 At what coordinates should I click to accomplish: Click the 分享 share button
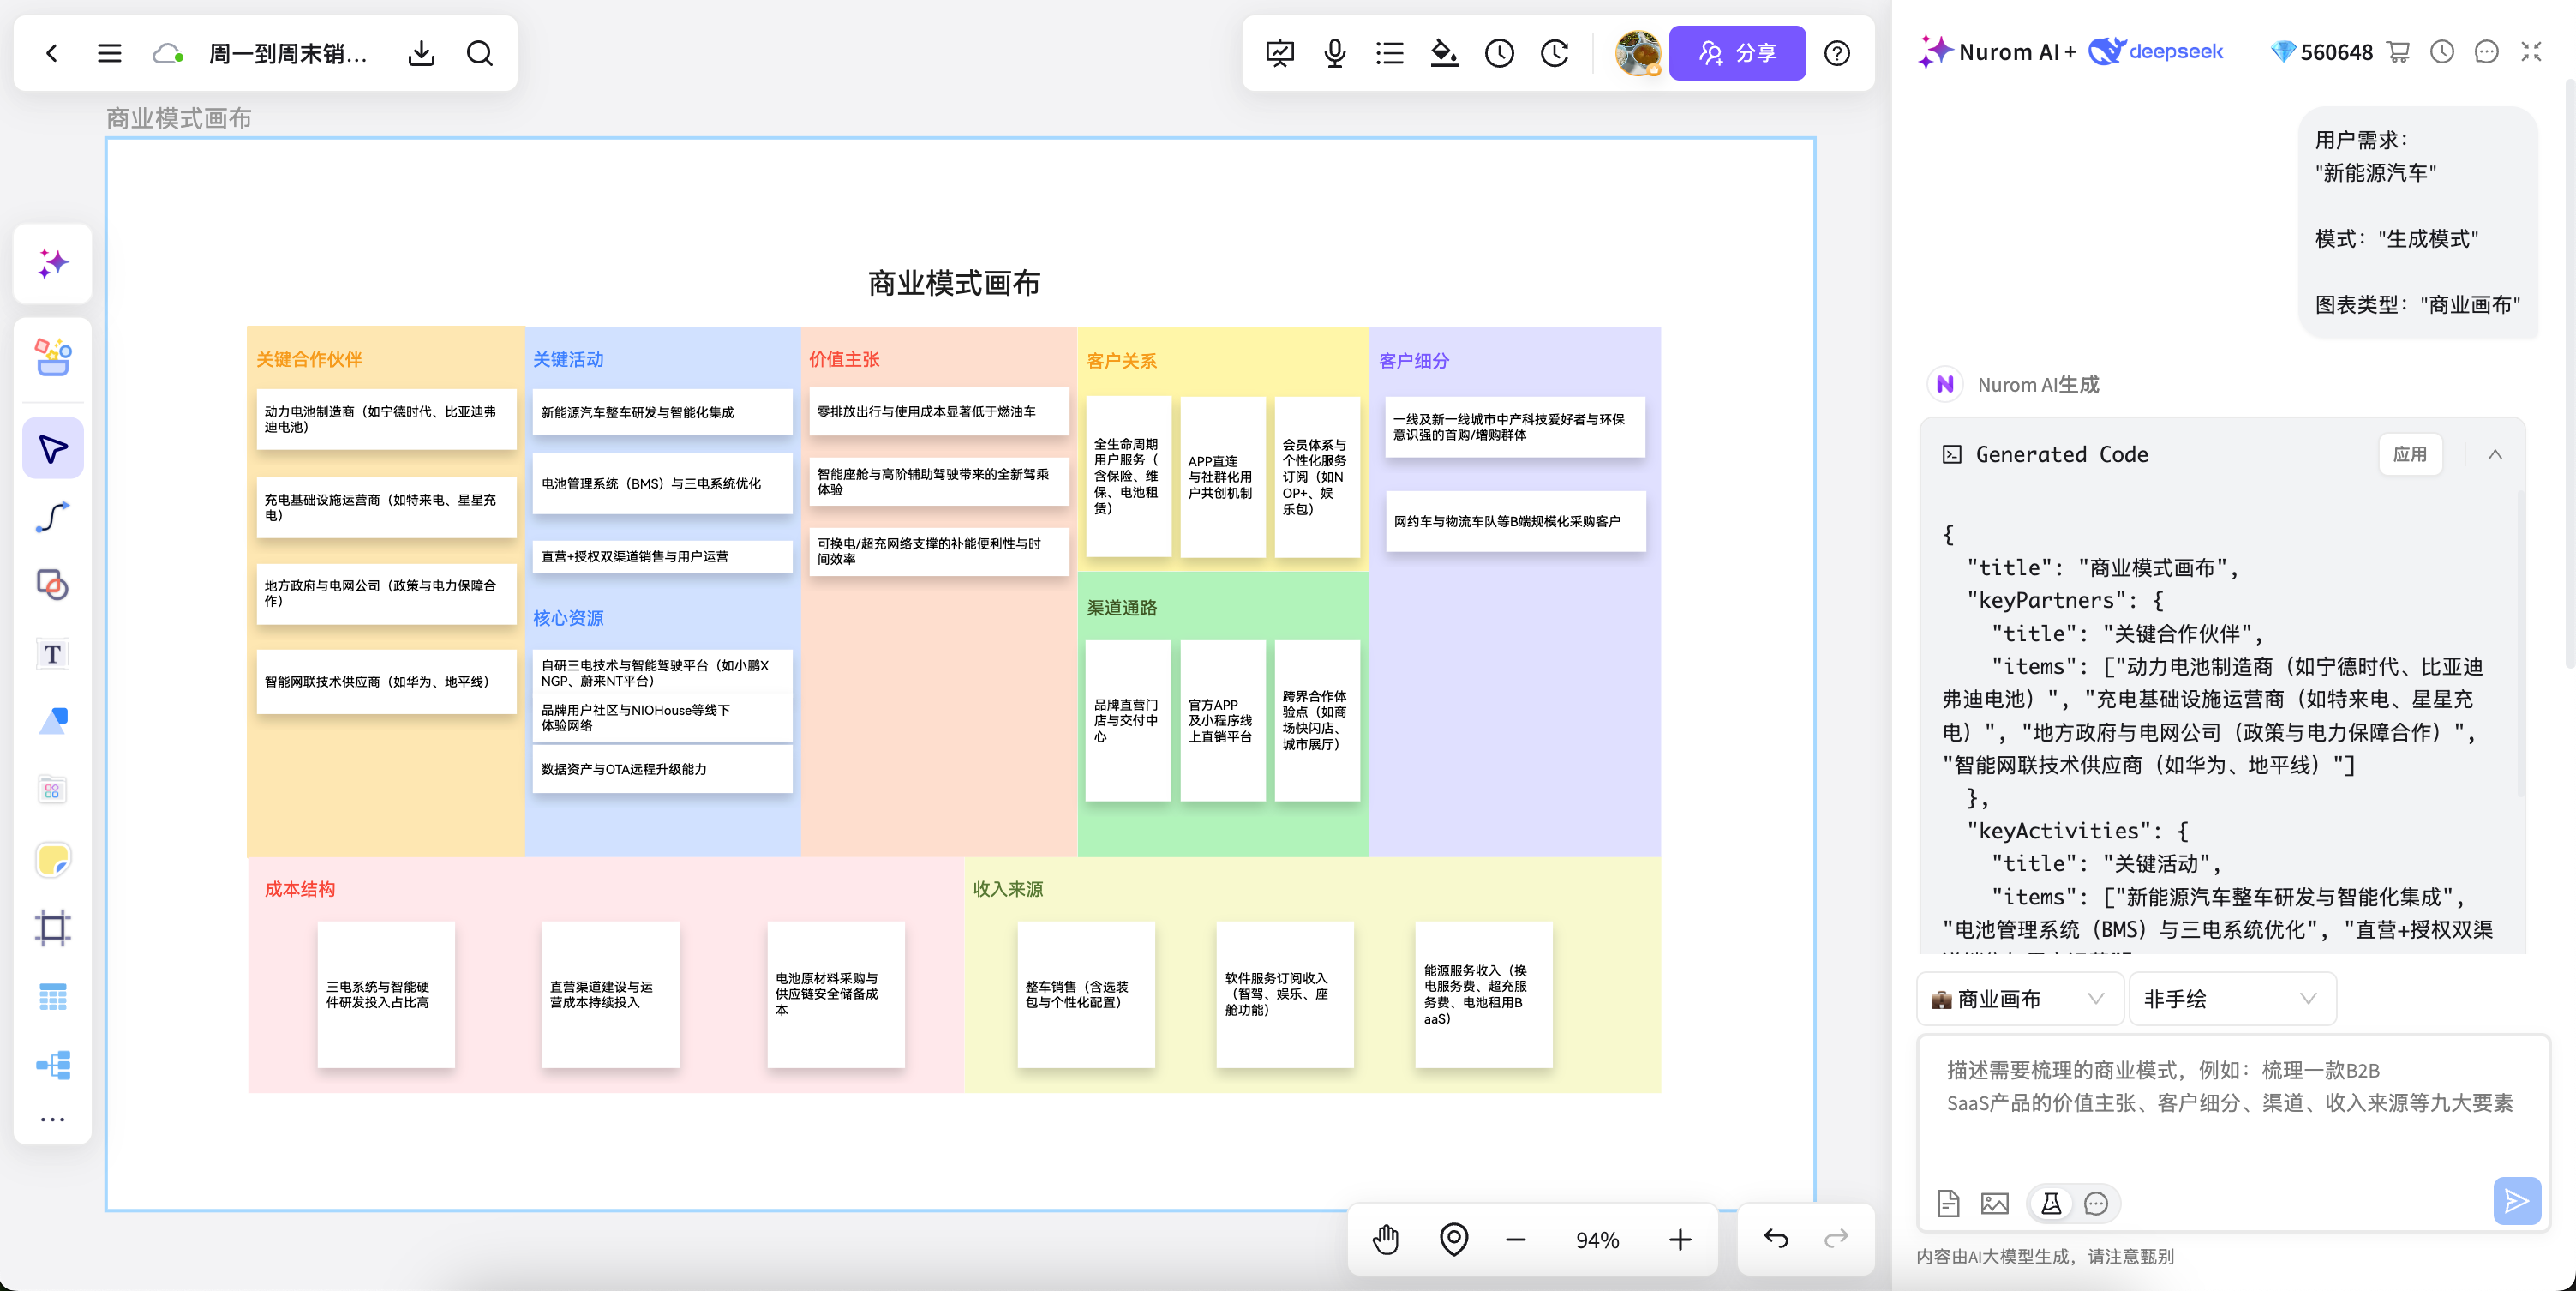click(x=1738, y=53)
